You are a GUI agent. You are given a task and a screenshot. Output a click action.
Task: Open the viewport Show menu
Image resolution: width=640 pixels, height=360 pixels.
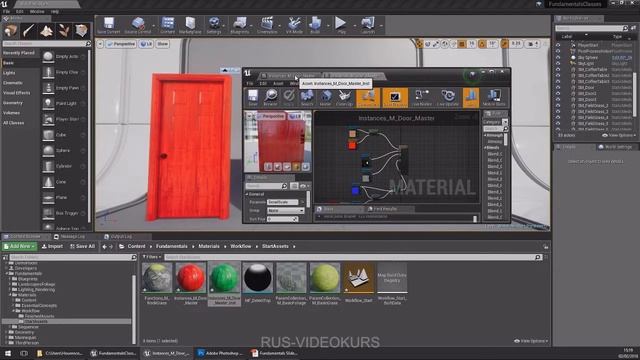coord(162,44)
